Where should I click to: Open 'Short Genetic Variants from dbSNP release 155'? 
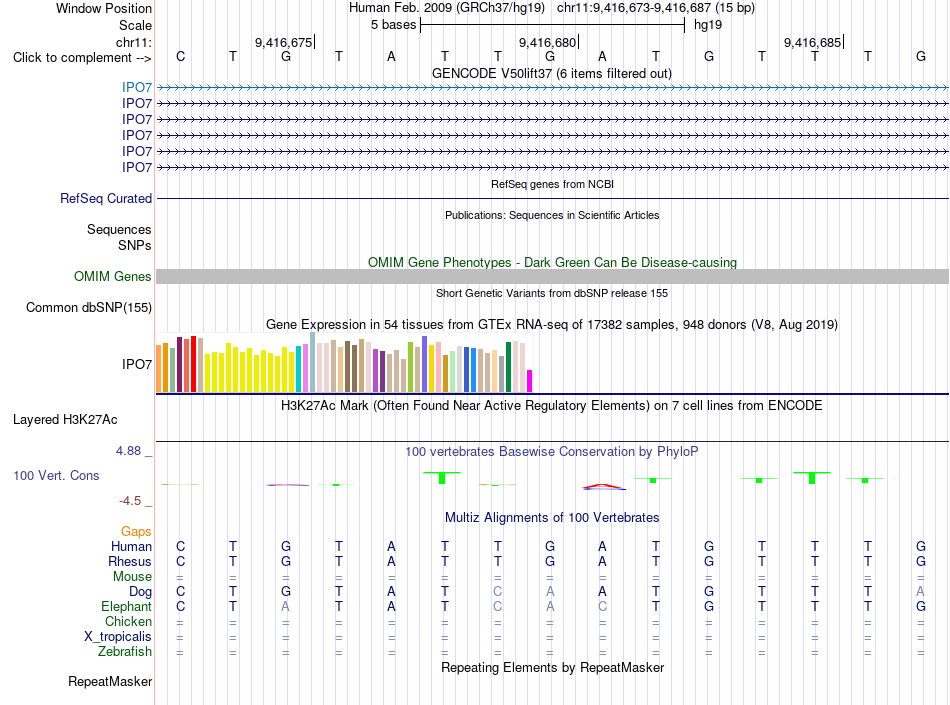(x=552, y=293)
